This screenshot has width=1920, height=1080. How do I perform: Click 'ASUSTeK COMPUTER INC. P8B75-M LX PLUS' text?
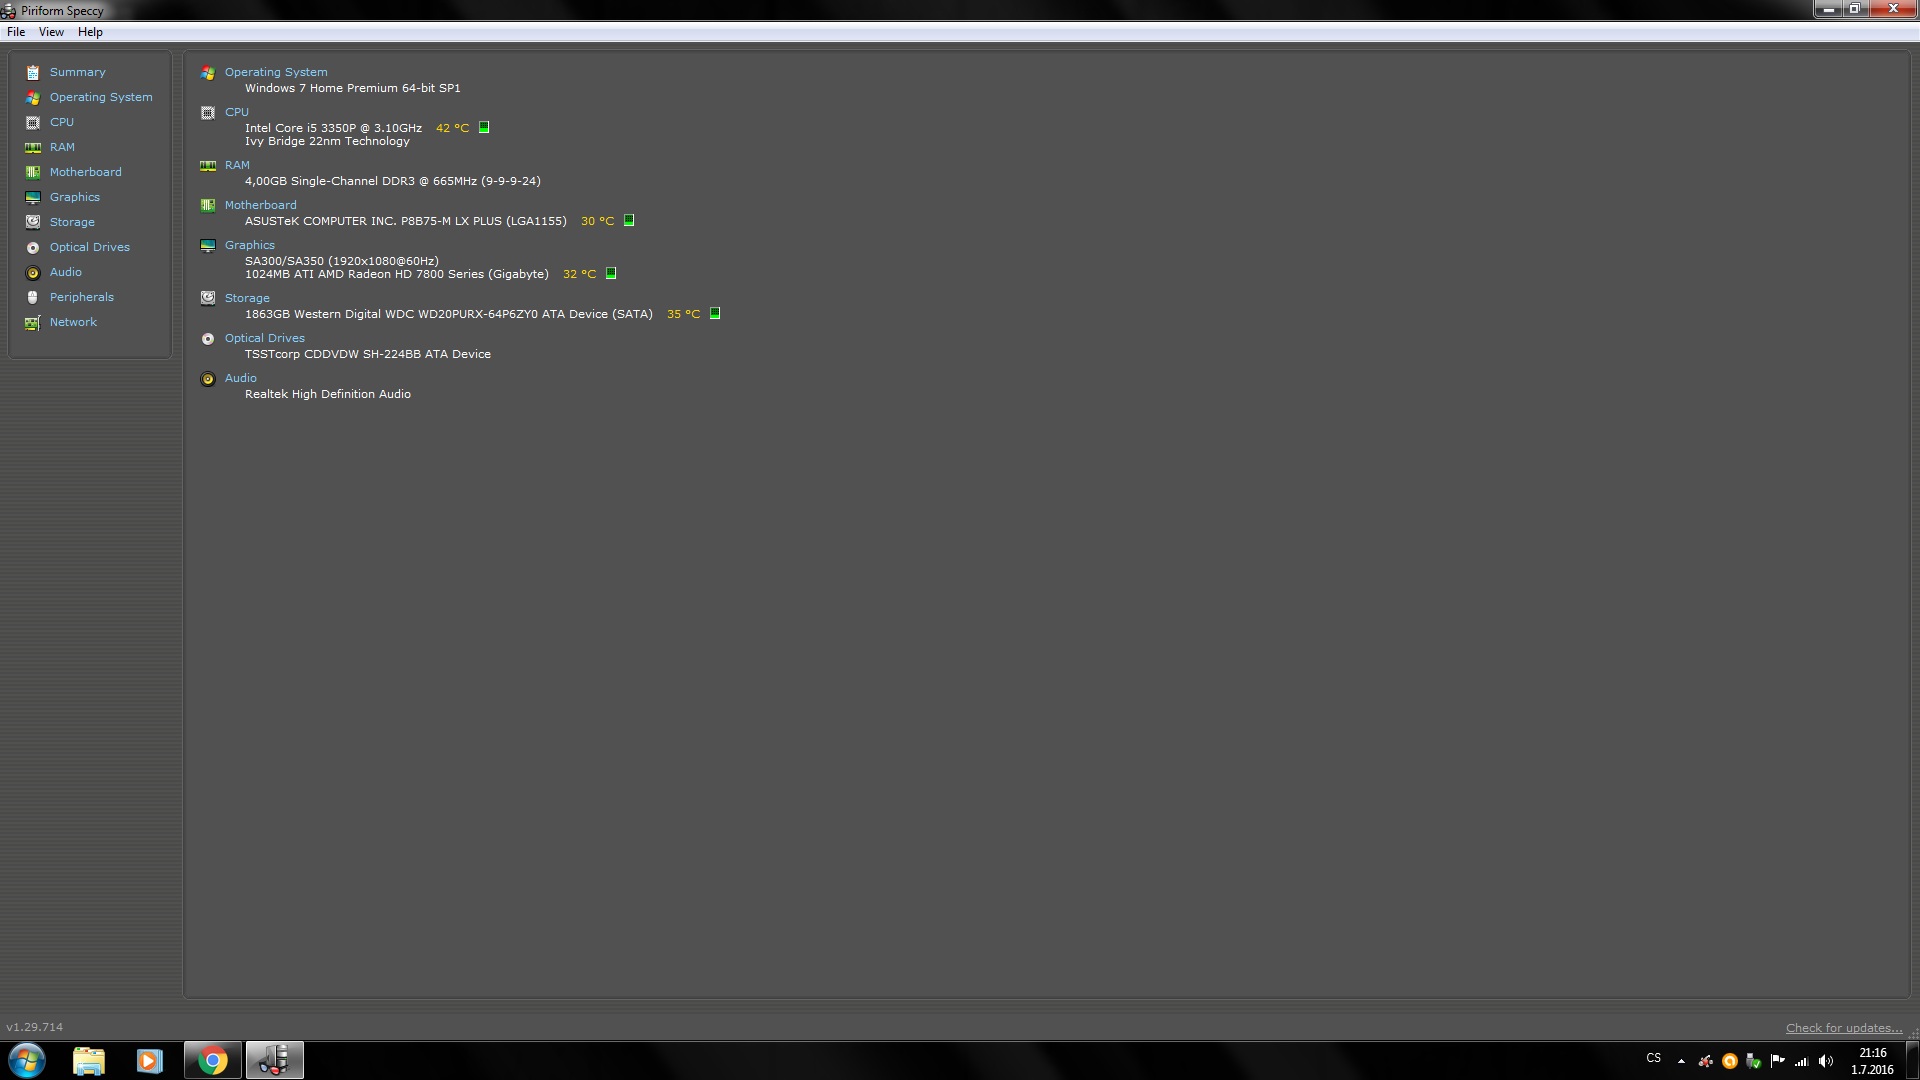(373, 221)
